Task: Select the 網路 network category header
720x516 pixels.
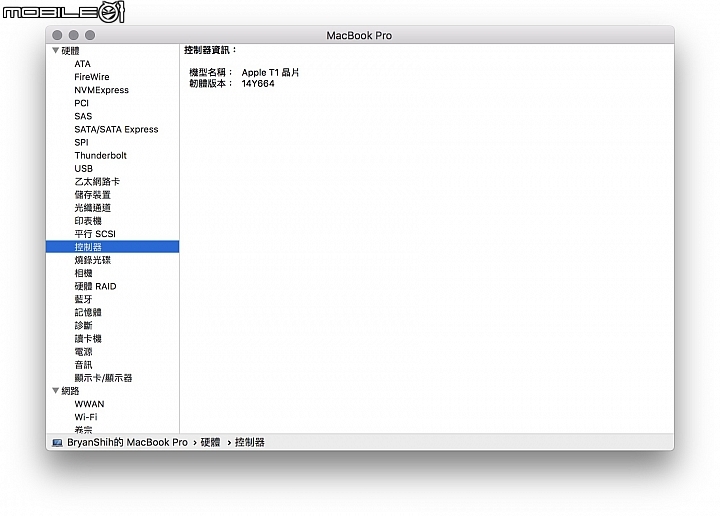Action: point(70,391)
